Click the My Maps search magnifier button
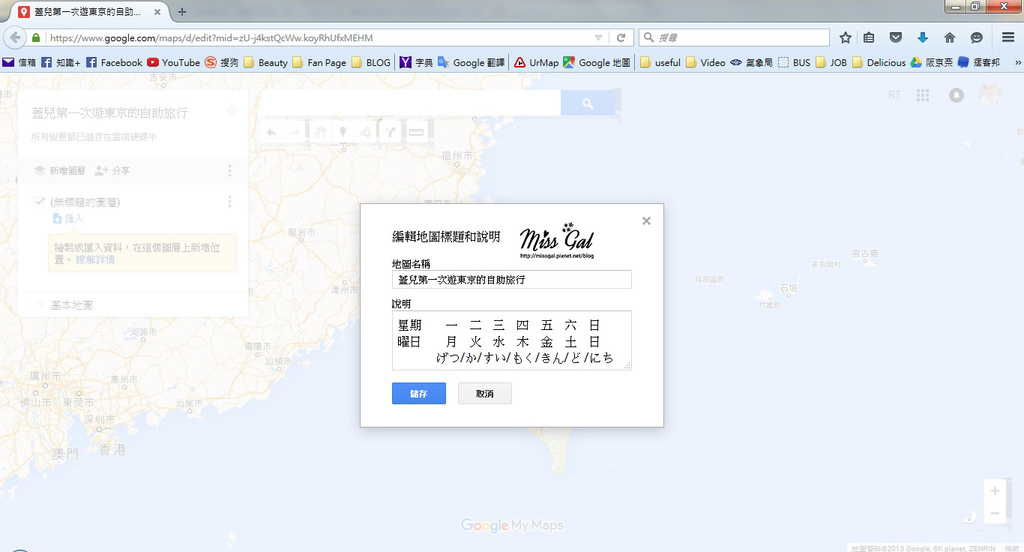Viewport: 1024px width, 552px height. [x=588, y=103]
